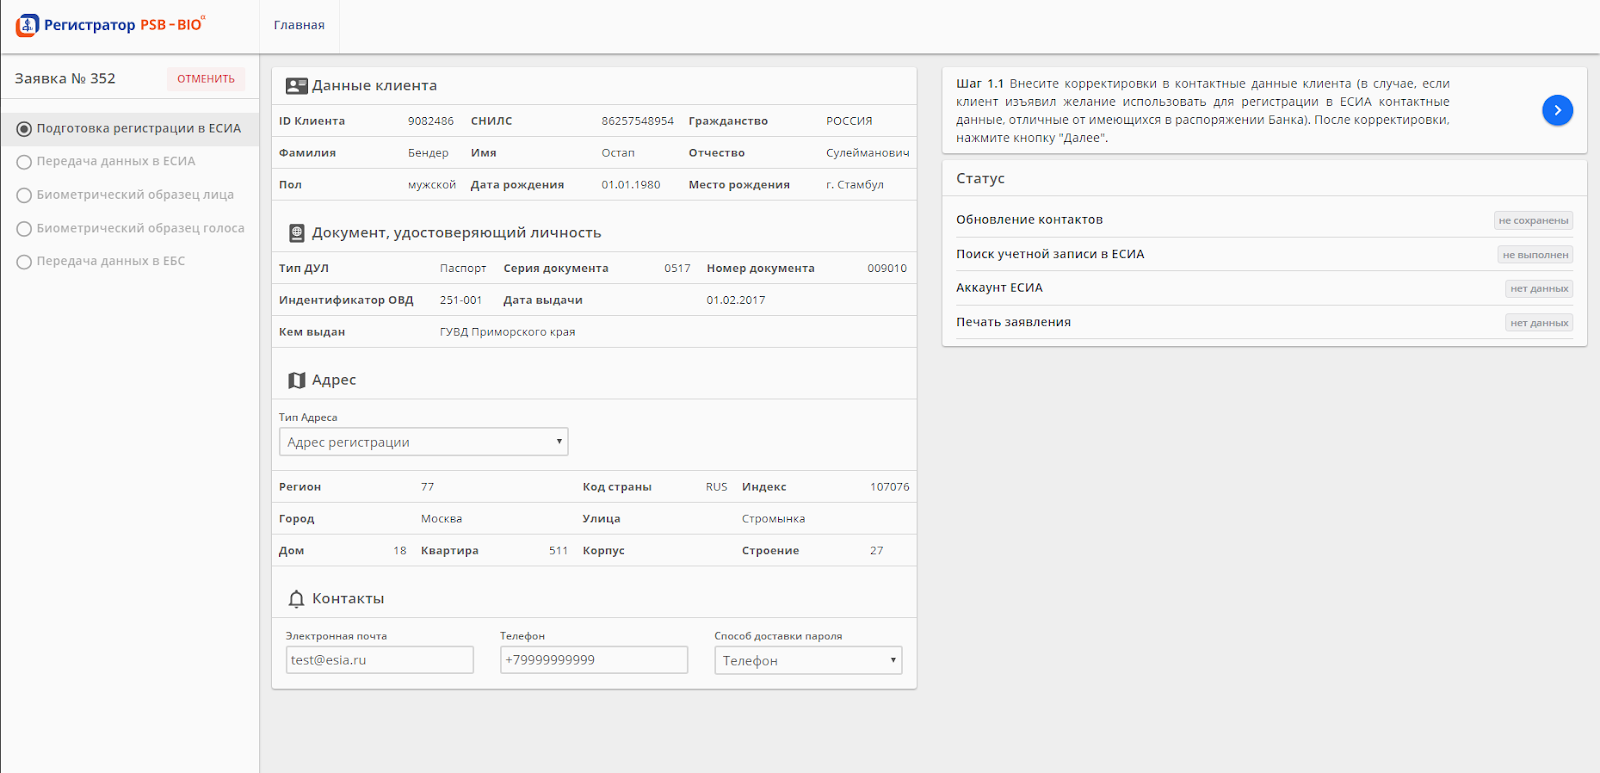Viewport: 1600px width, 773px height.
Task: Click the contacts bell icon
Action: click(x=296, y=599)
